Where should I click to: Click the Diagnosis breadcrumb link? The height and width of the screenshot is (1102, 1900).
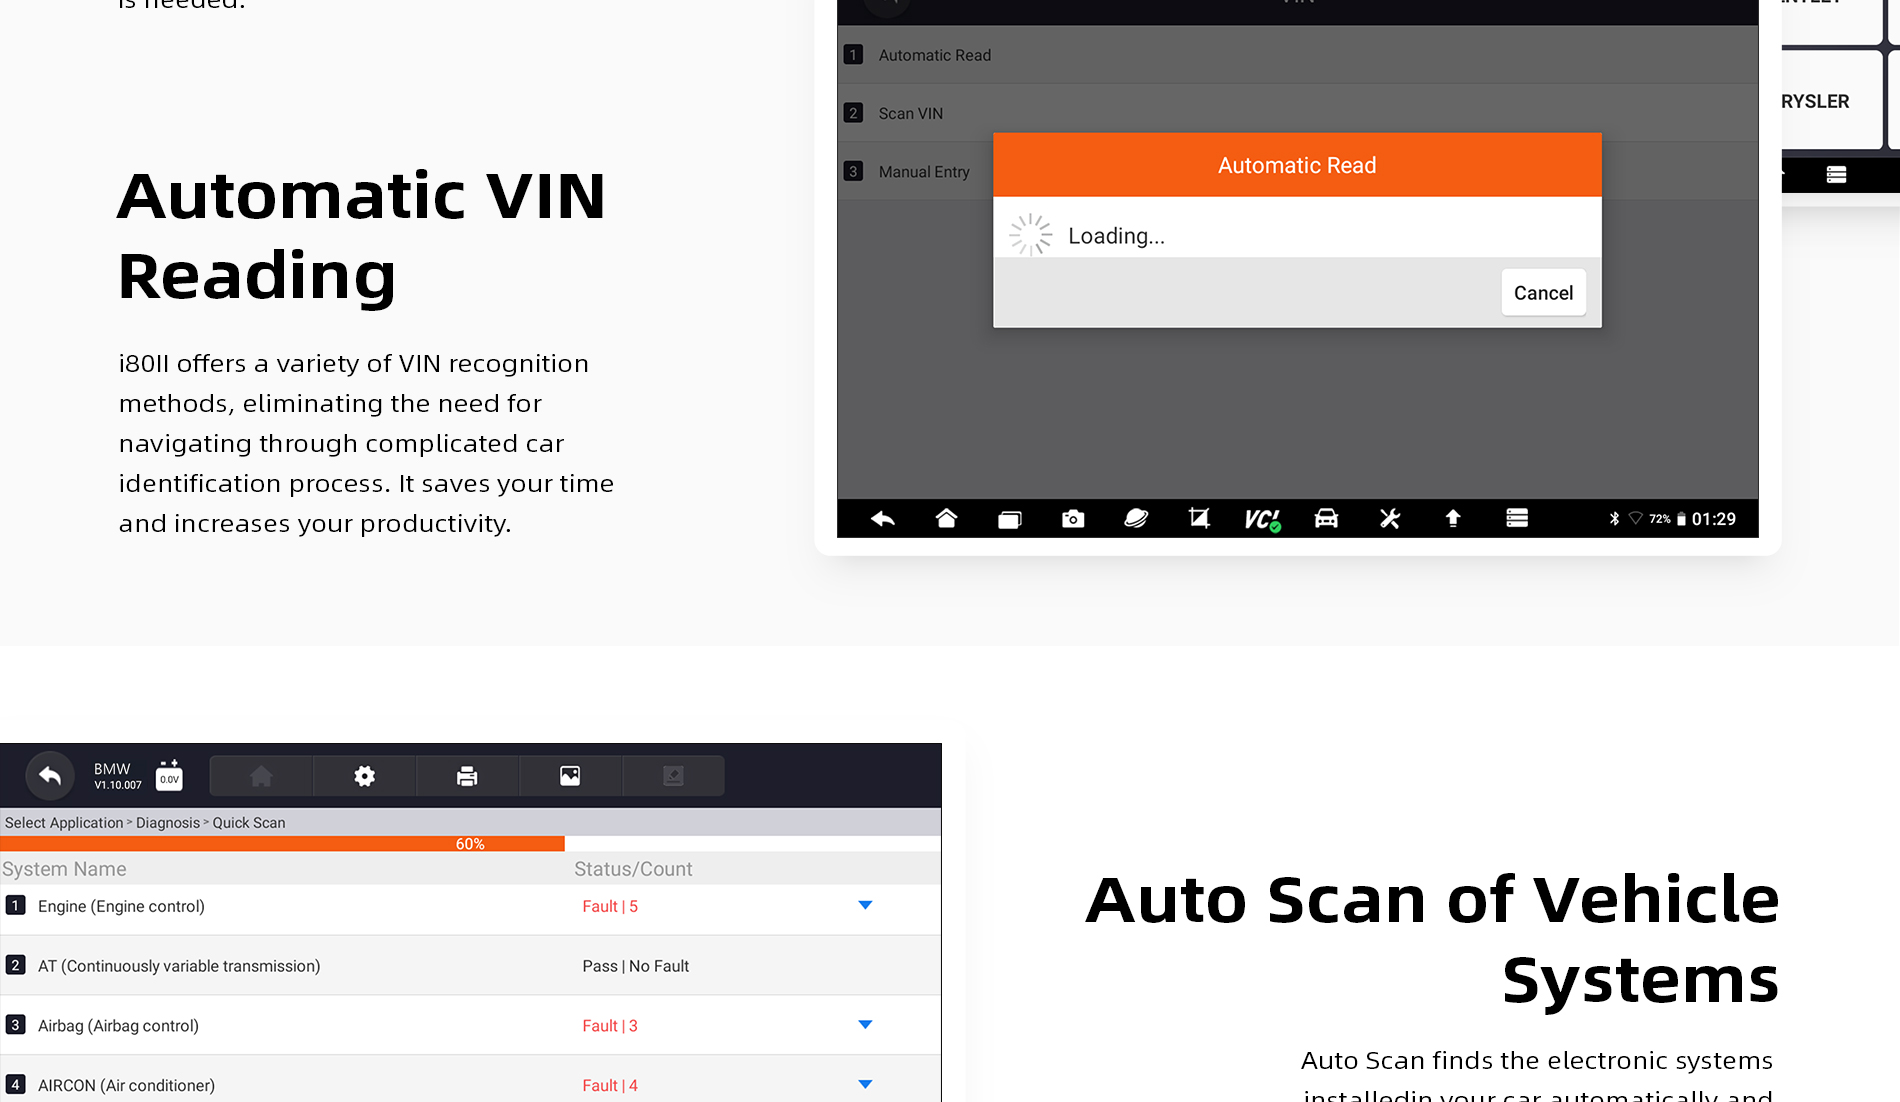pyautogui.click(x=168, y=823)
